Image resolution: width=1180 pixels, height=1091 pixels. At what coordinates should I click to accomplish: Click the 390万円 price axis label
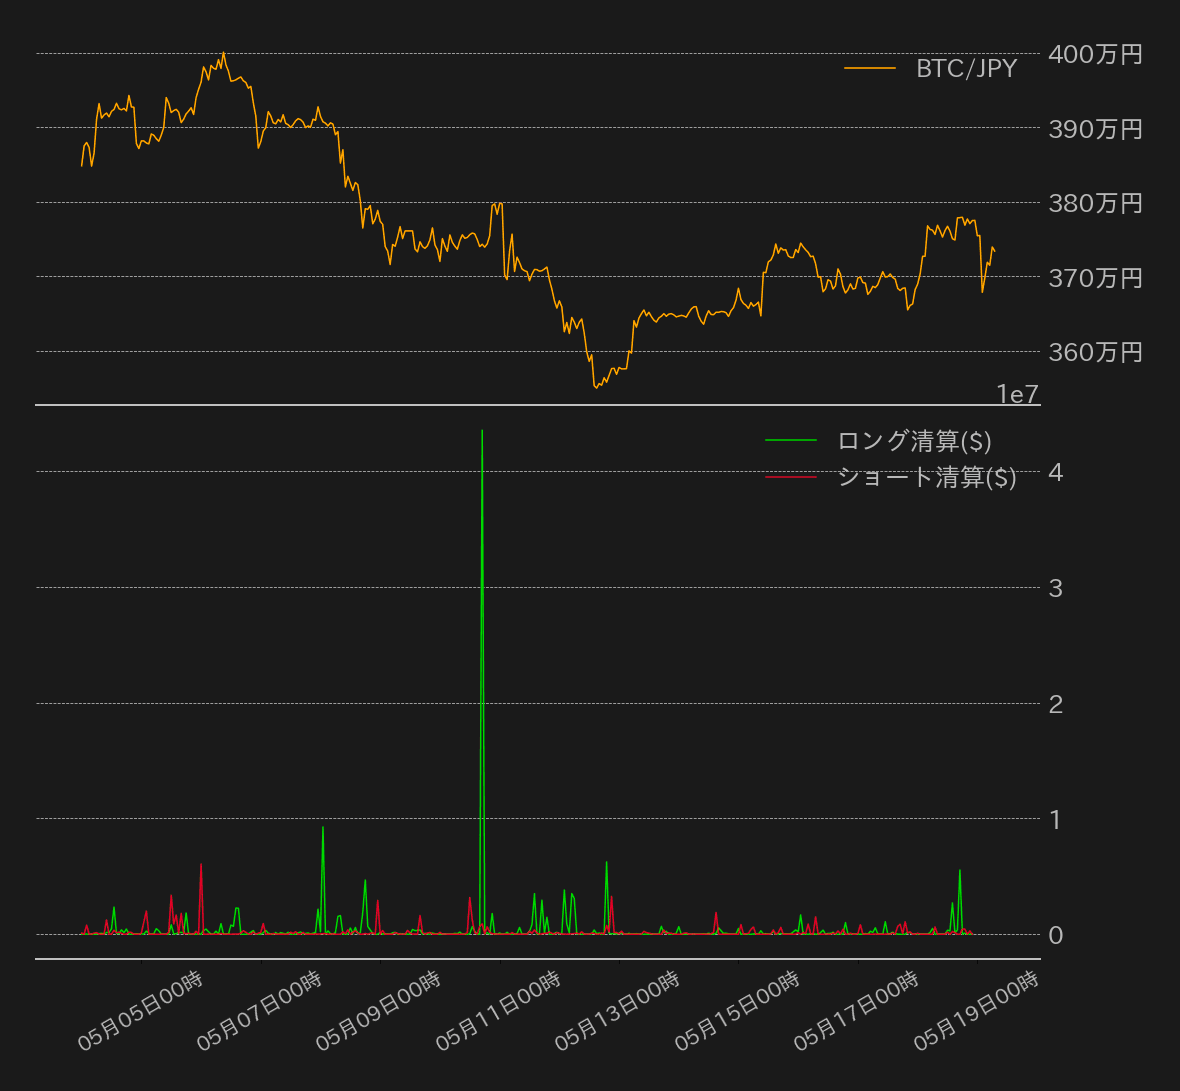(1095, 129)
